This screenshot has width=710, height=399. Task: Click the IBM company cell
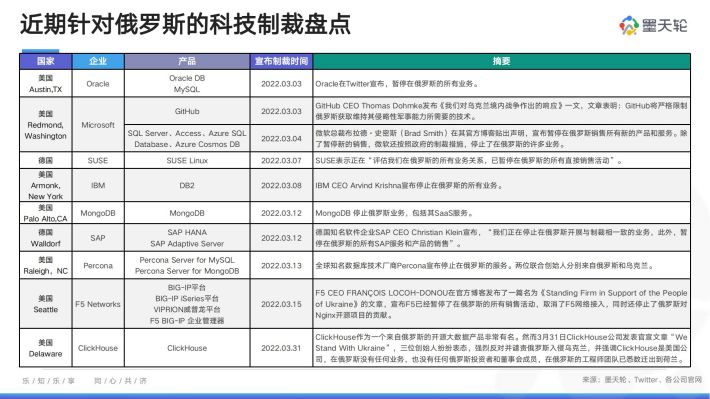pyautogui.click(x=98, y=185)
